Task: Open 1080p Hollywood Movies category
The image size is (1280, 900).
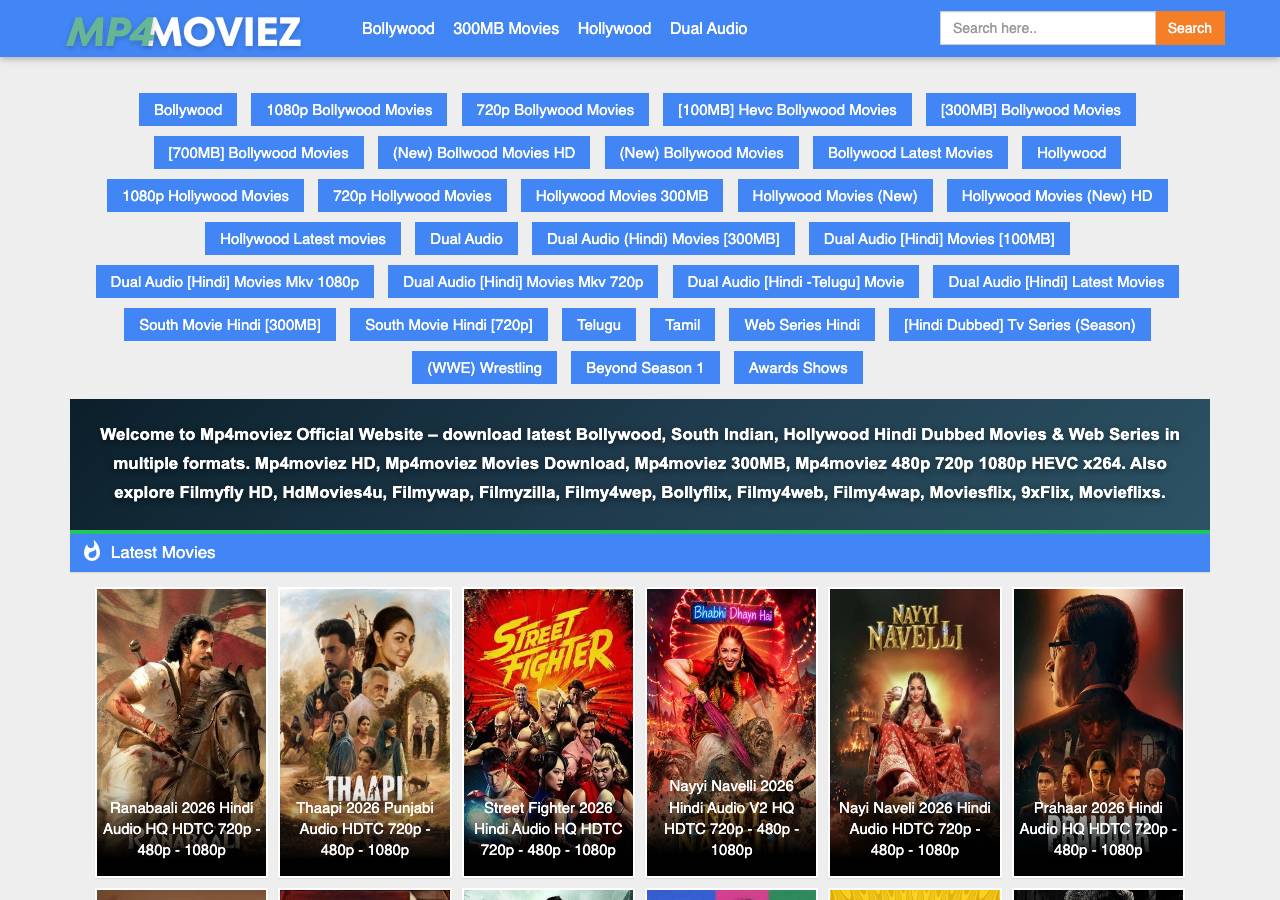Action: (205, 196)
